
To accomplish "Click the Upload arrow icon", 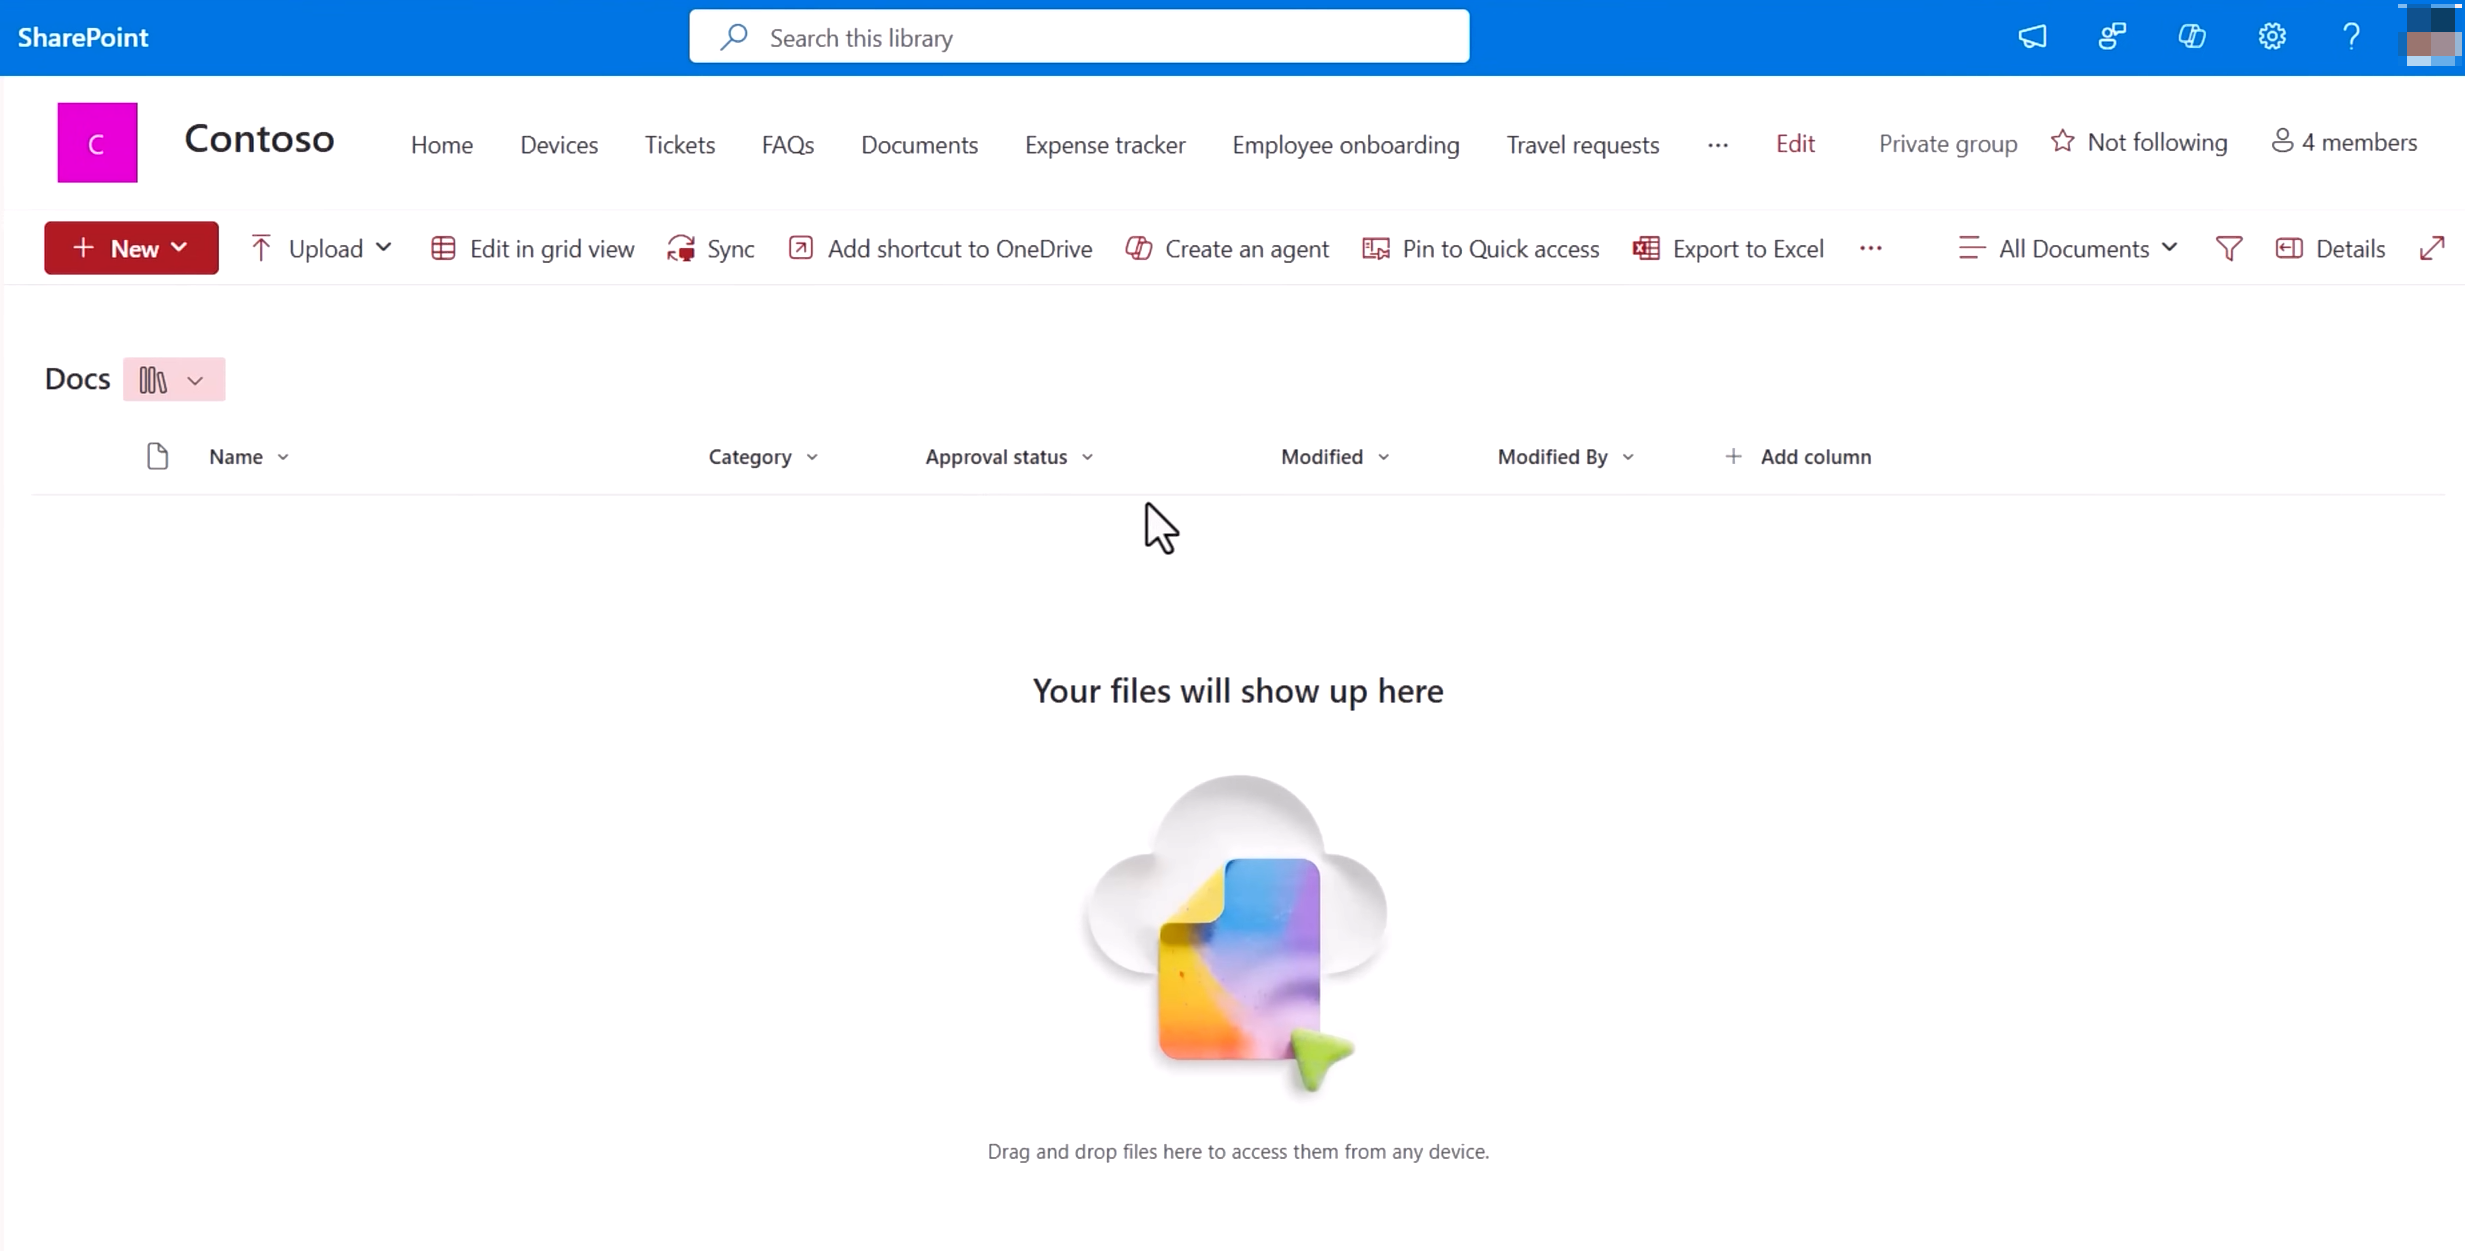I will [x=261, y=248].
